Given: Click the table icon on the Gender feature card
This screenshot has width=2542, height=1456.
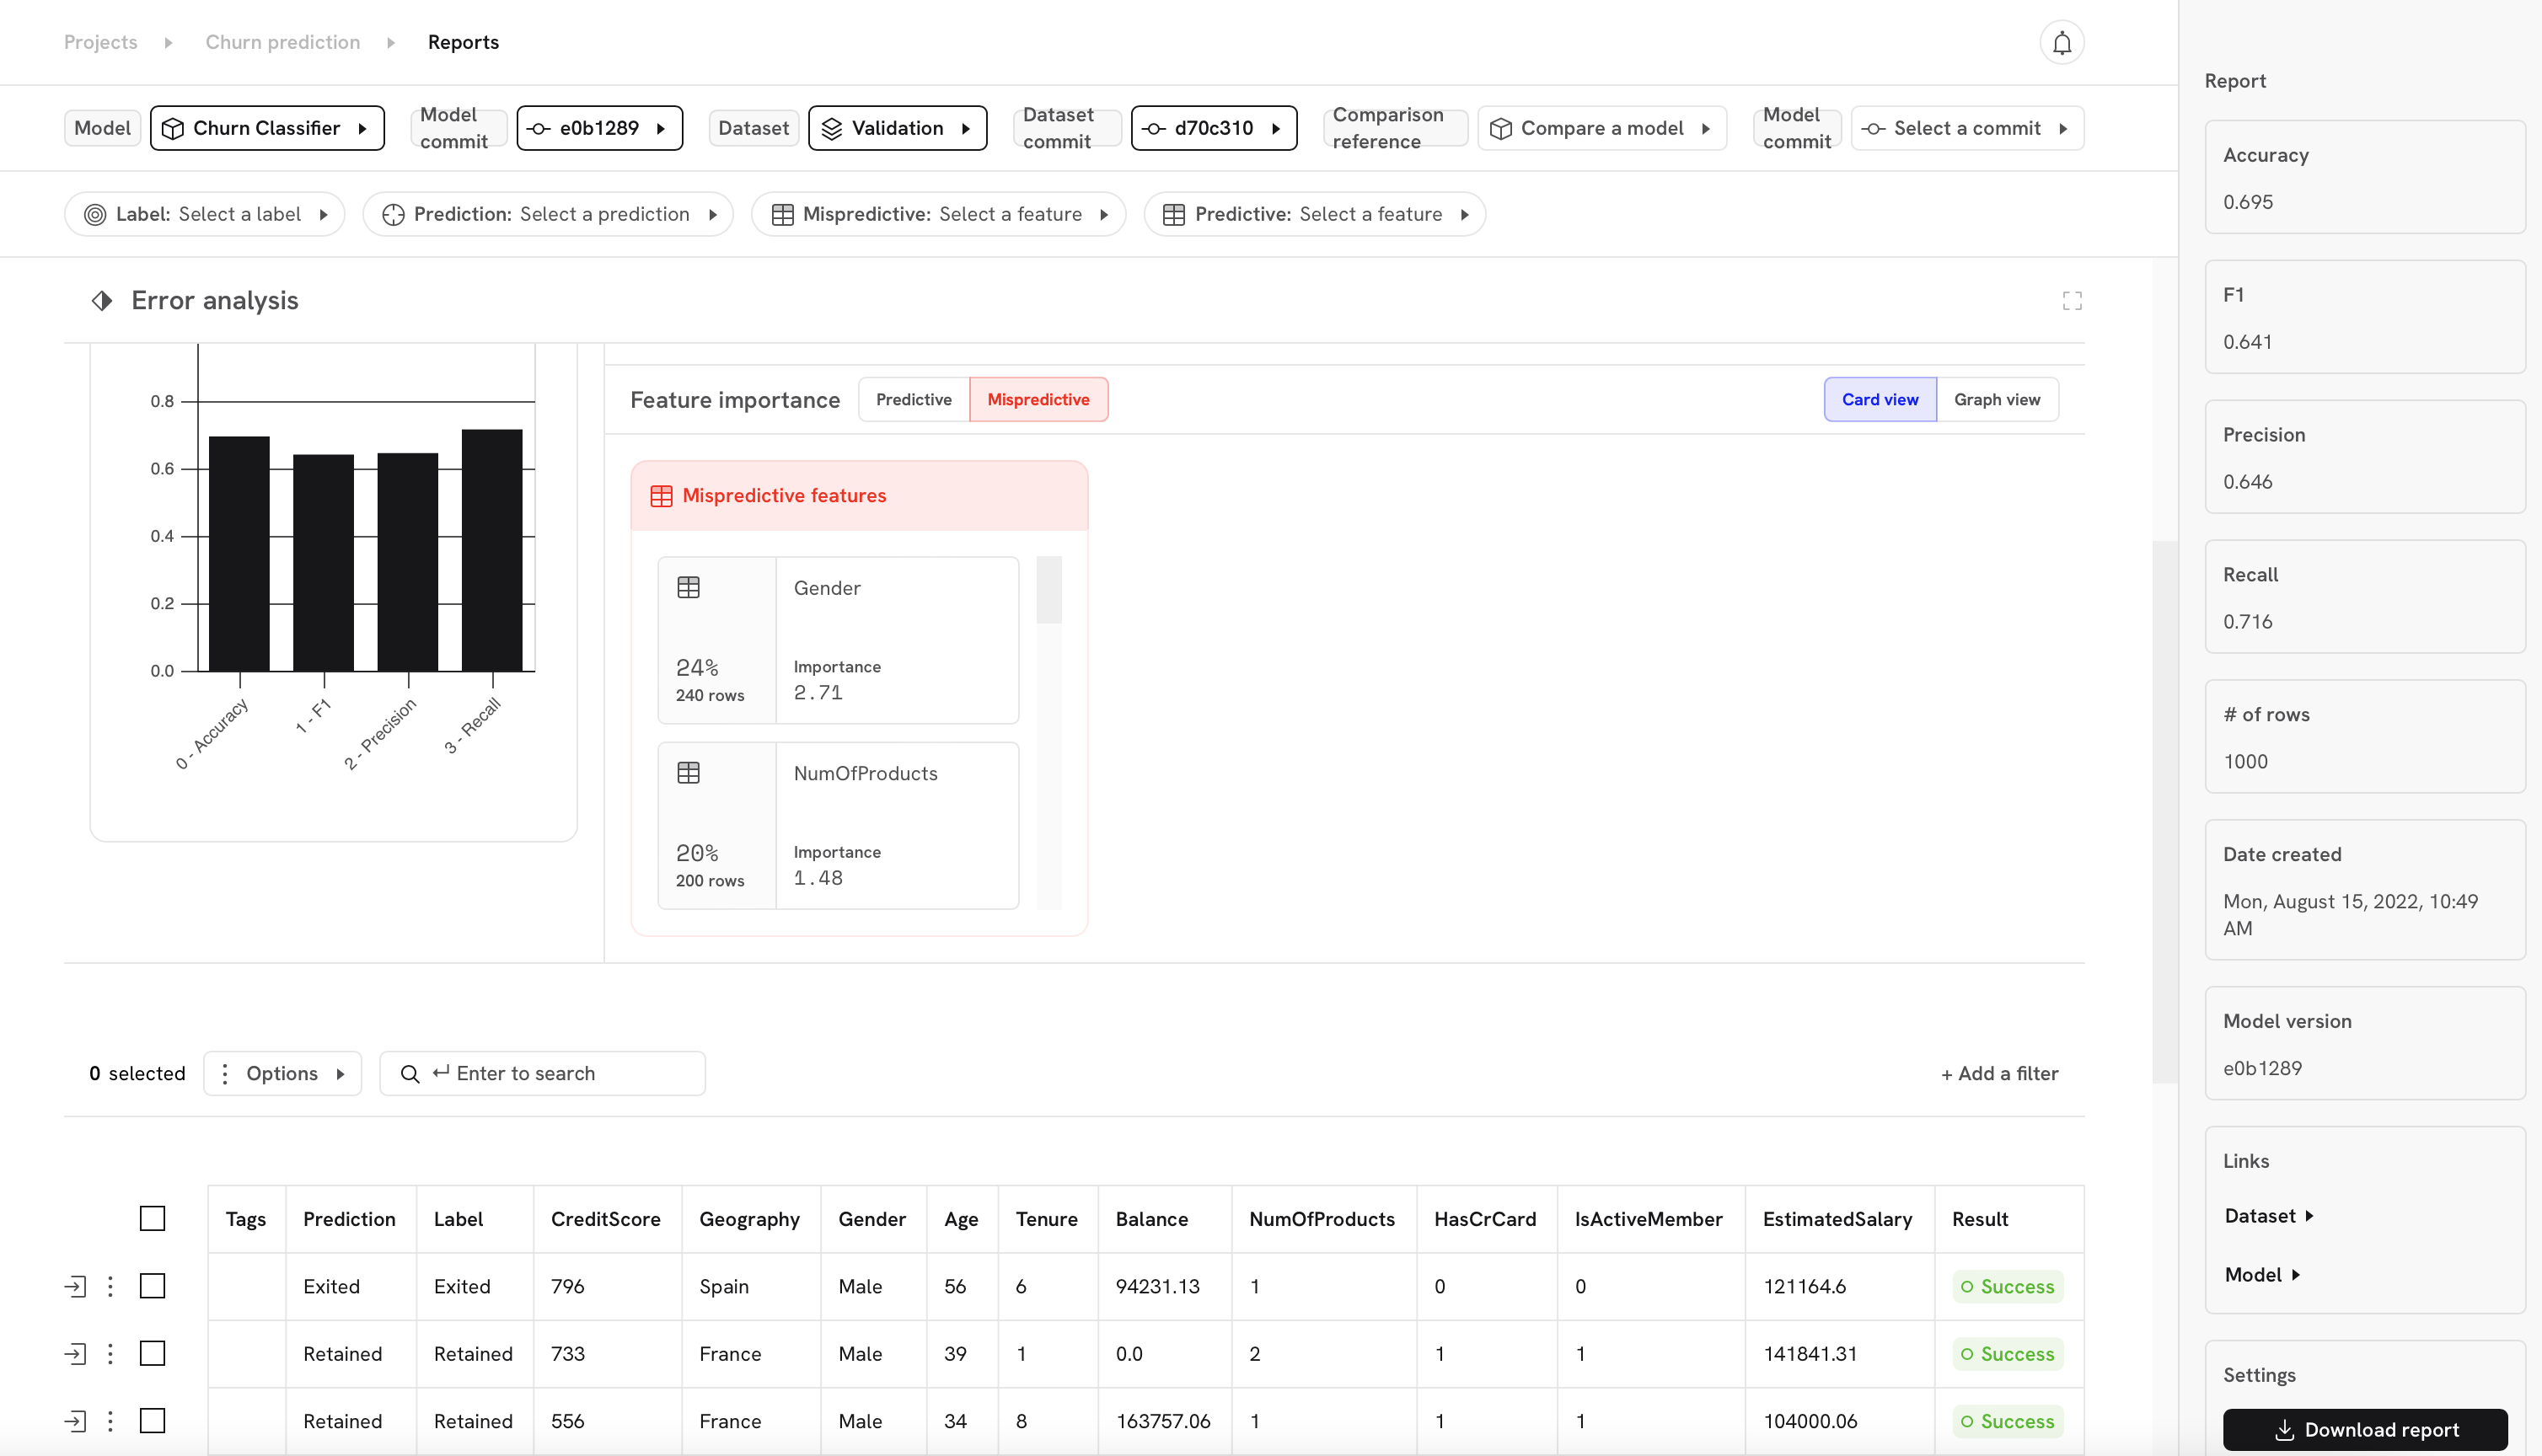Looking at the screenshot, I should pos(688,588).
